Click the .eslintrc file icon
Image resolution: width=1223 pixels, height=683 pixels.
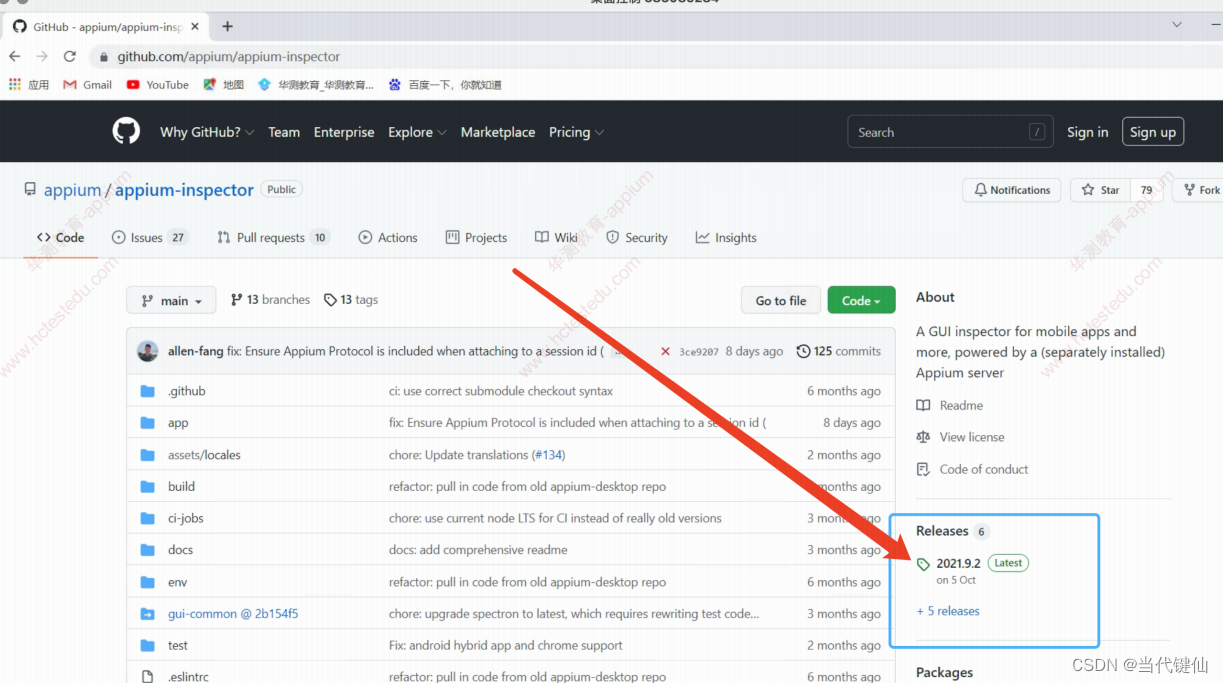pyautogui.click(x=148, y=677)
